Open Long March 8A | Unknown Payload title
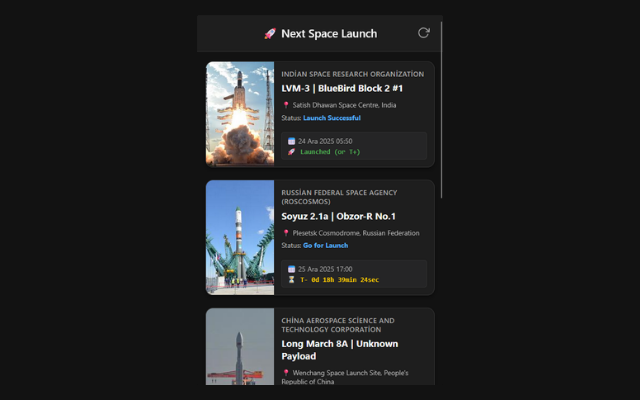 click(x=339, y=349)
